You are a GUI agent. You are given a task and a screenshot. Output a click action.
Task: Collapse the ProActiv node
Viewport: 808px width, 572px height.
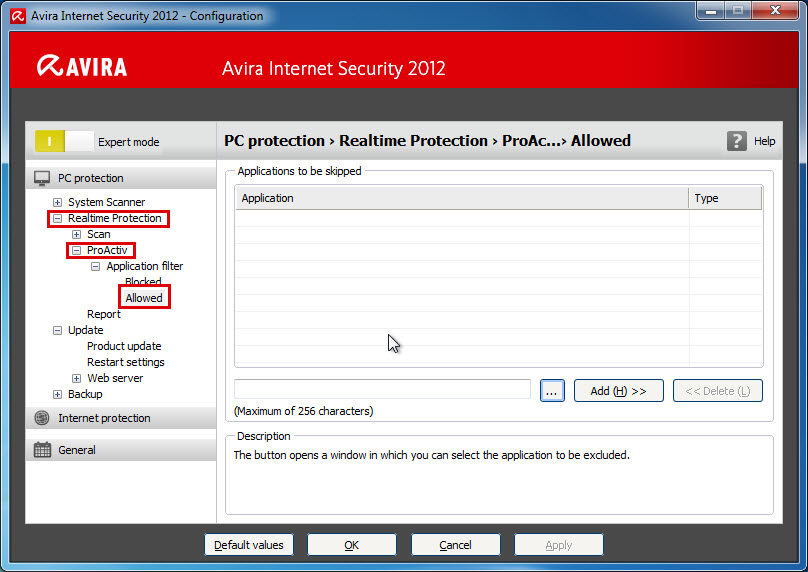76,250
